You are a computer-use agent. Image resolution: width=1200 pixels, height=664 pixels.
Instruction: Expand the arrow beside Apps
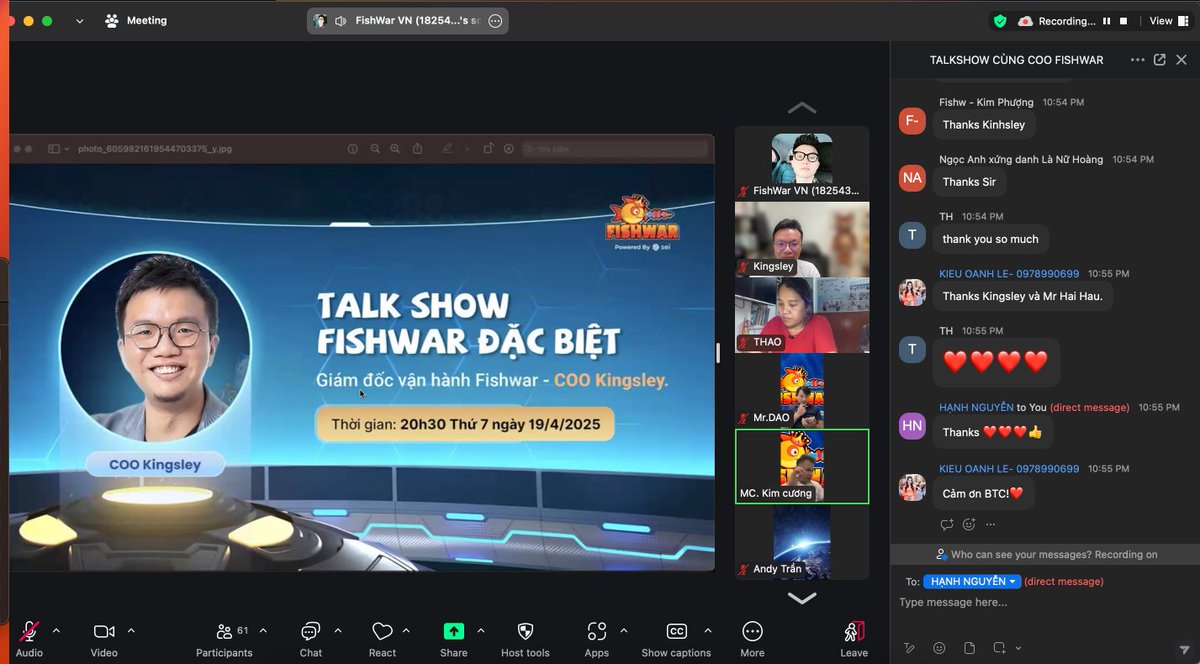click(x=624, y=631)
